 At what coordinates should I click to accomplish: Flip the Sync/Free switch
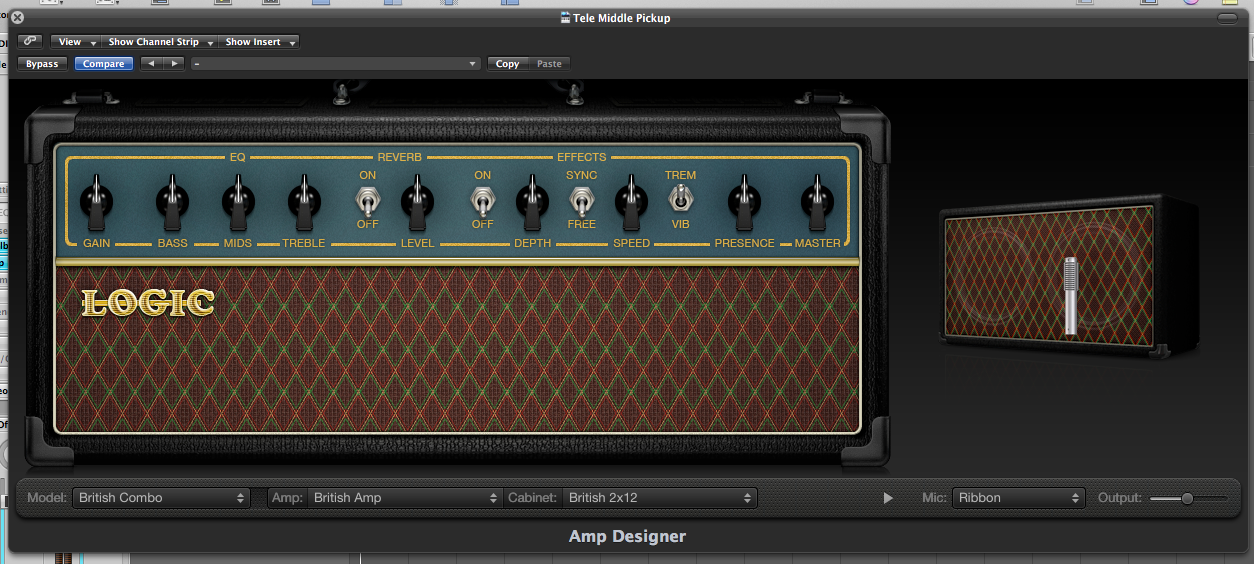pyautogui.click(x=581, y=200)
